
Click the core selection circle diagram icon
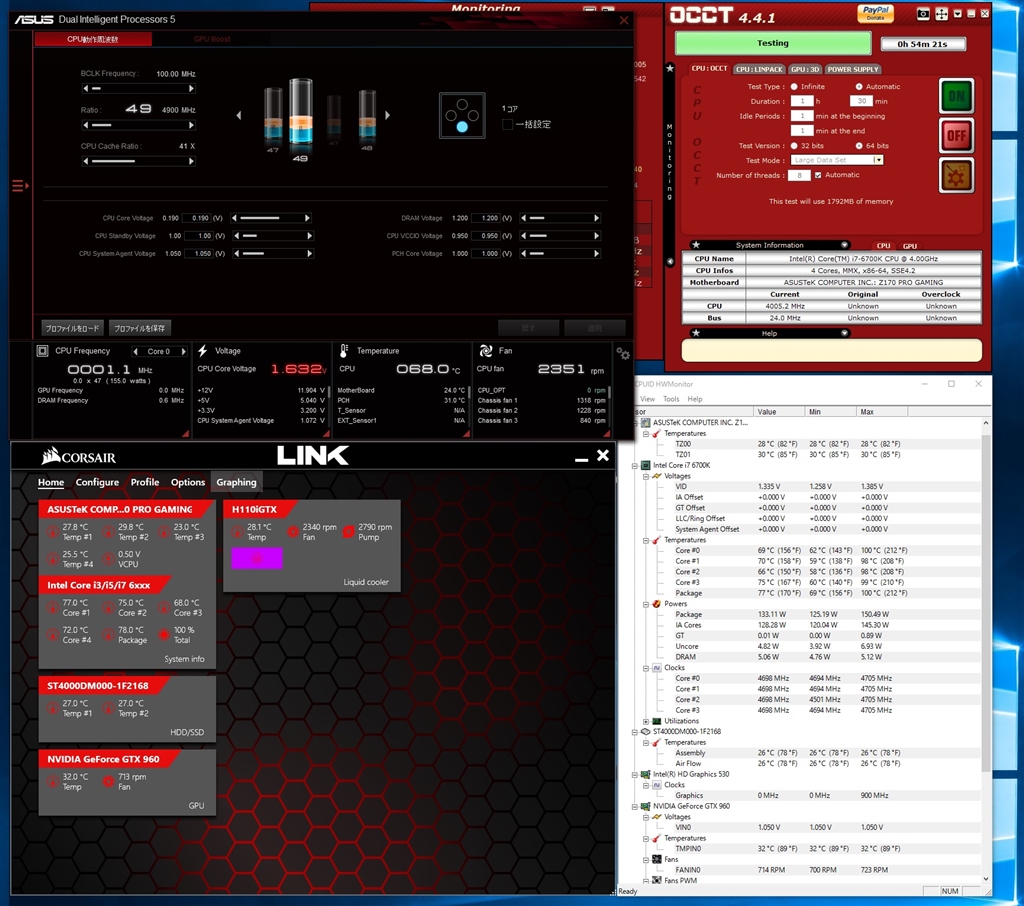462,116
